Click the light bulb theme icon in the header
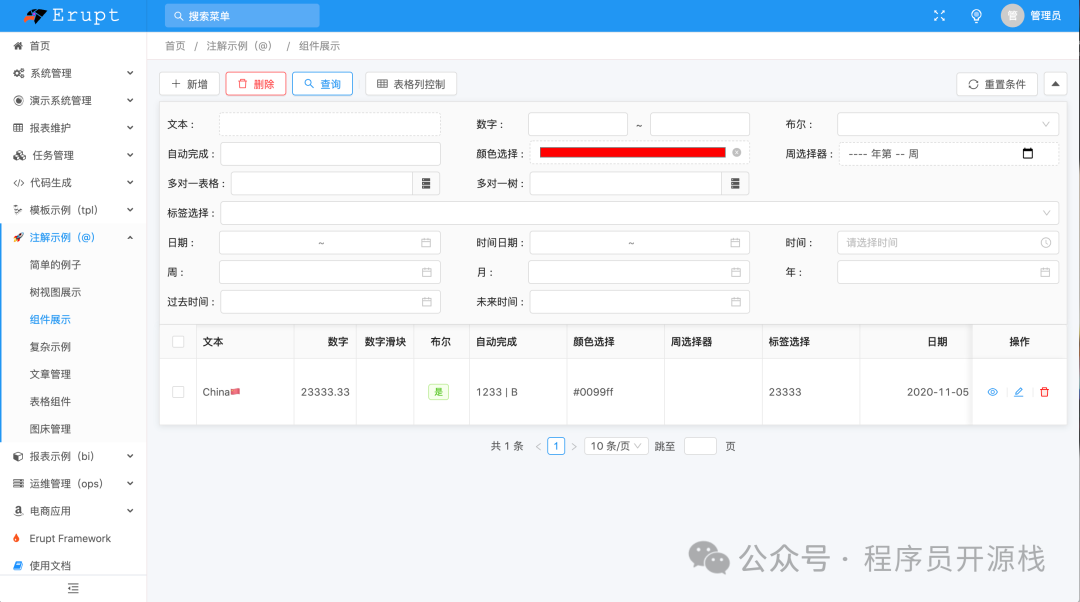 [976, 15]
